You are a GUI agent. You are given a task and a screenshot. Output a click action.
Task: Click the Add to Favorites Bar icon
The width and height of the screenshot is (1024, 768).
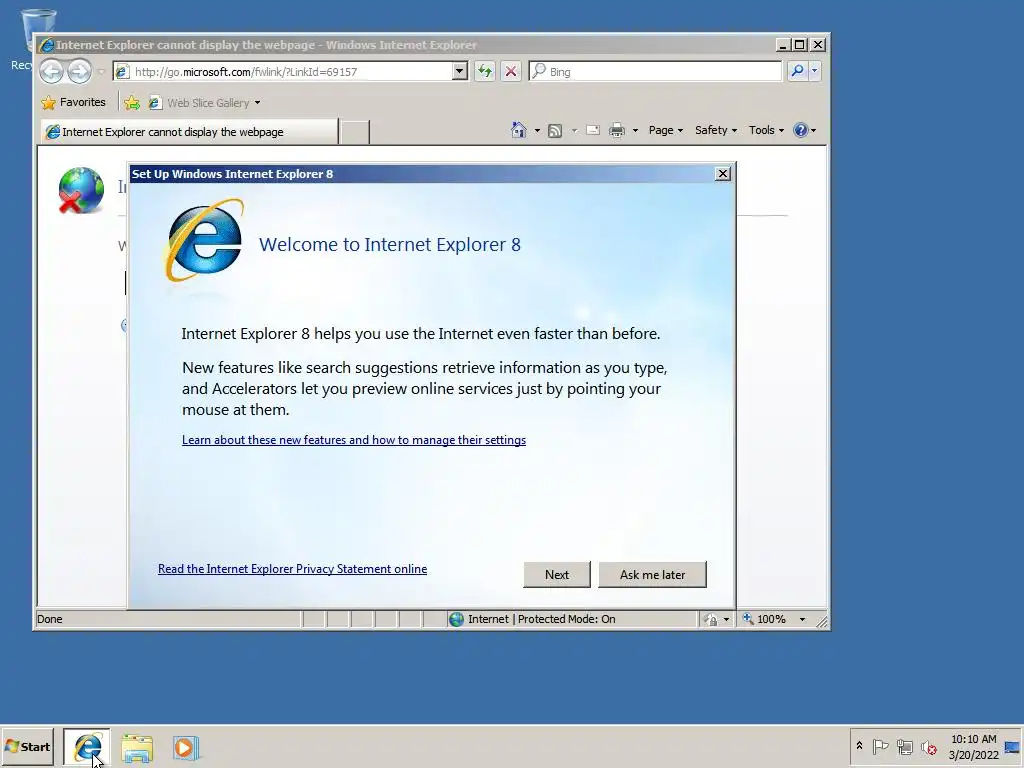132,103
